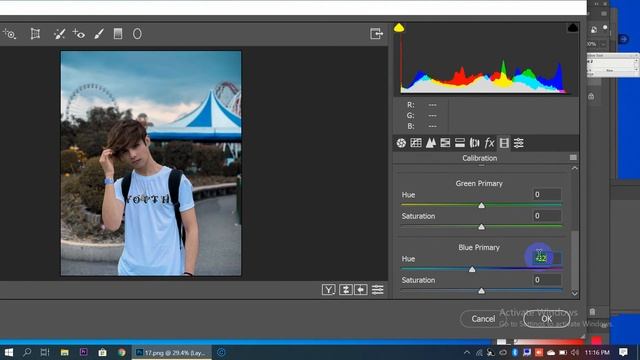Open the Tone Curve panel tab
This screenshot has height=360, width=640.
click(416, 143)
